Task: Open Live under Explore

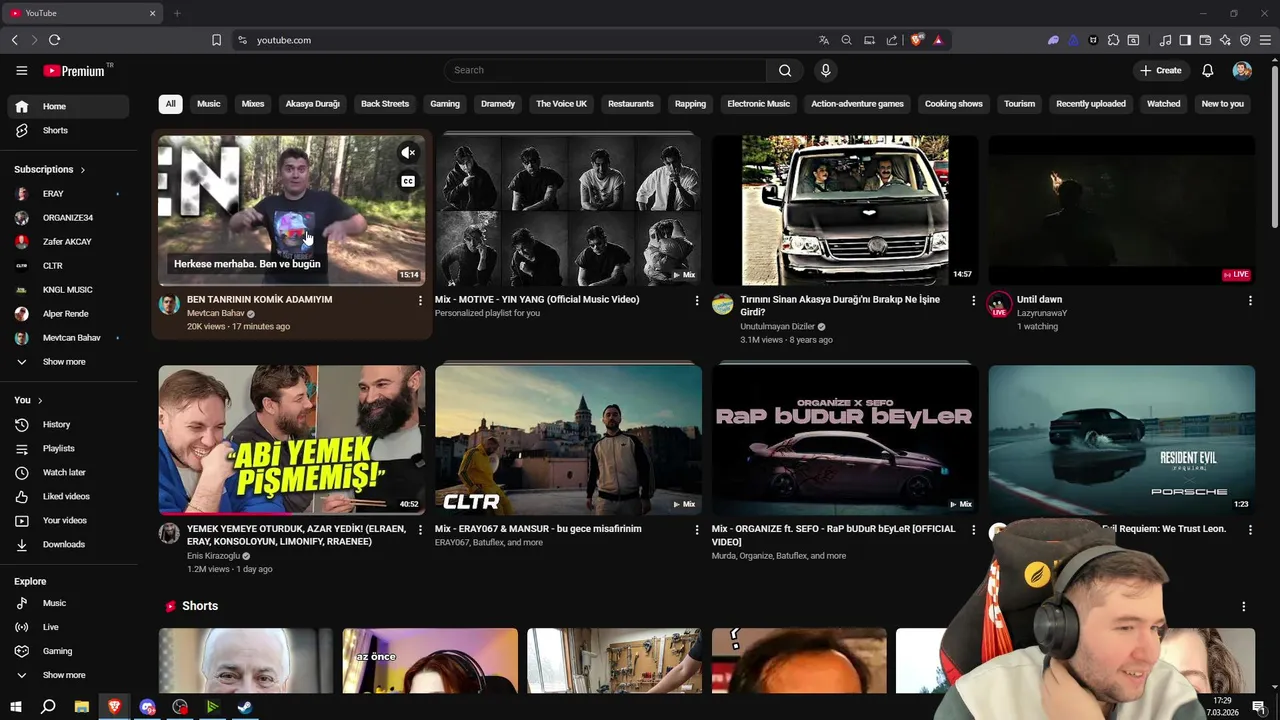Action: click(x=68, y=627)
